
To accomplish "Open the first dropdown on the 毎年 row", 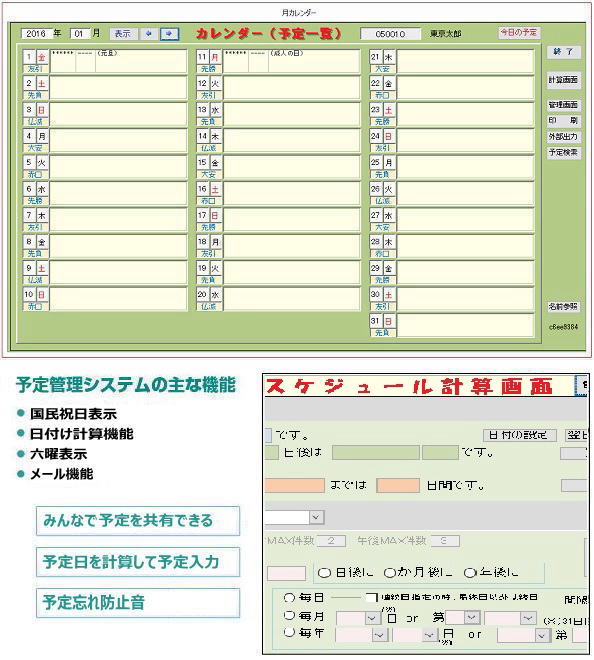I will 379,635.
